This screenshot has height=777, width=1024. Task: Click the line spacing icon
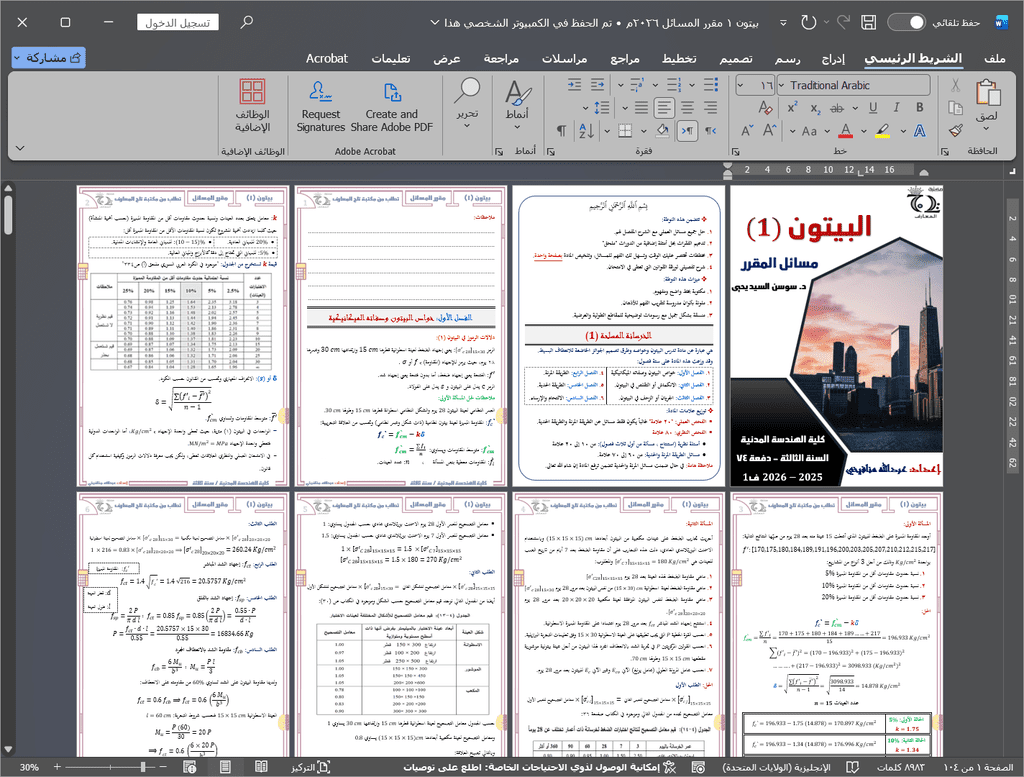[x=602, y=108]
